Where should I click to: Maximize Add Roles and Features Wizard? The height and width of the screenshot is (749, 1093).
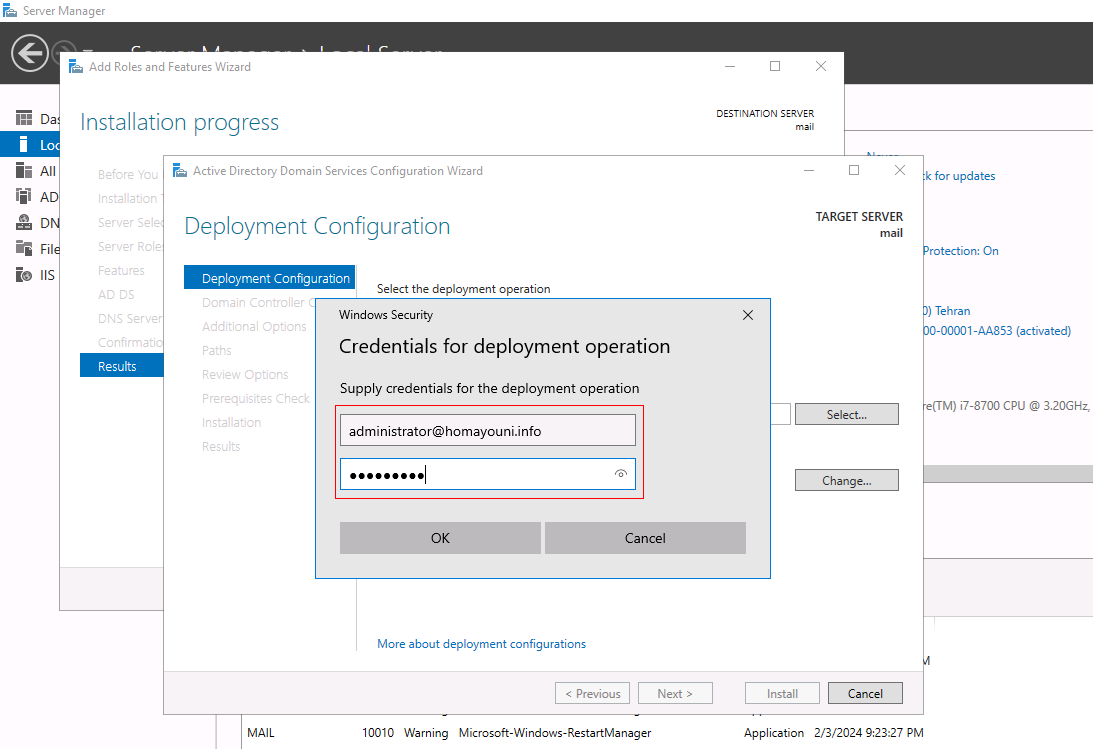point(774,66)
